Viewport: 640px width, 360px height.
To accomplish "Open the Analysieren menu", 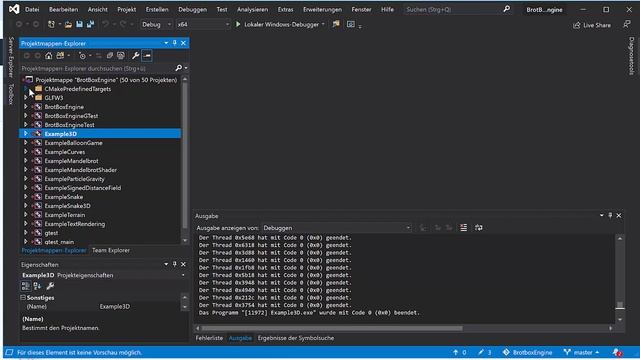I will coord(252,9).
